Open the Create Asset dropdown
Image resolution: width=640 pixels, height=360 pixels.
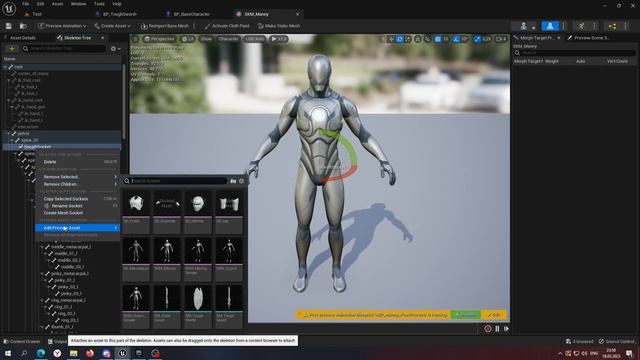coord(112,26)
